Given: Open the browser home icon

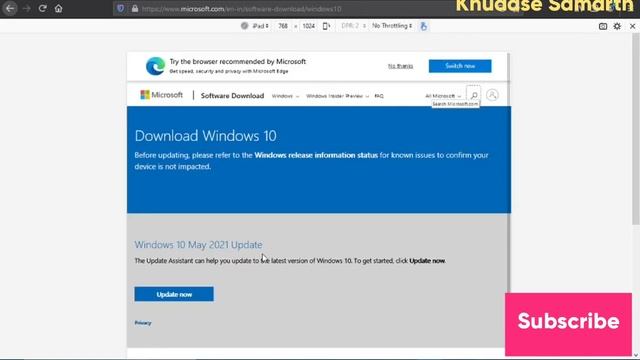Looking at the screenshot, I should [x=58, y=8].
